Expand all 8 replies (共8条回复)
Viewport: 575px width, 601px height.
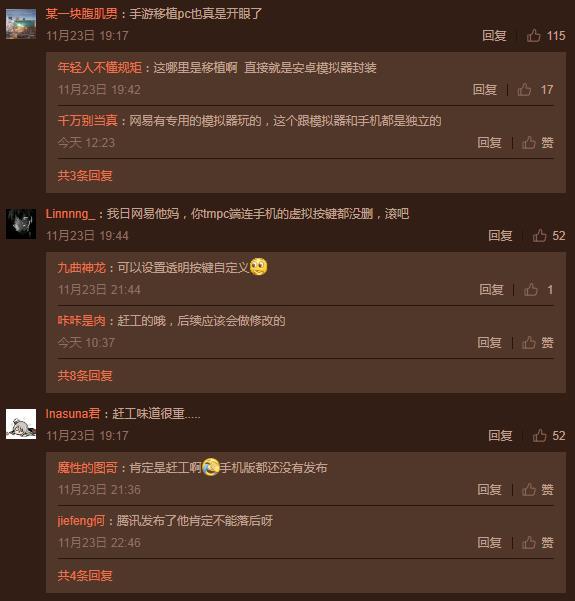click(85, 375)
